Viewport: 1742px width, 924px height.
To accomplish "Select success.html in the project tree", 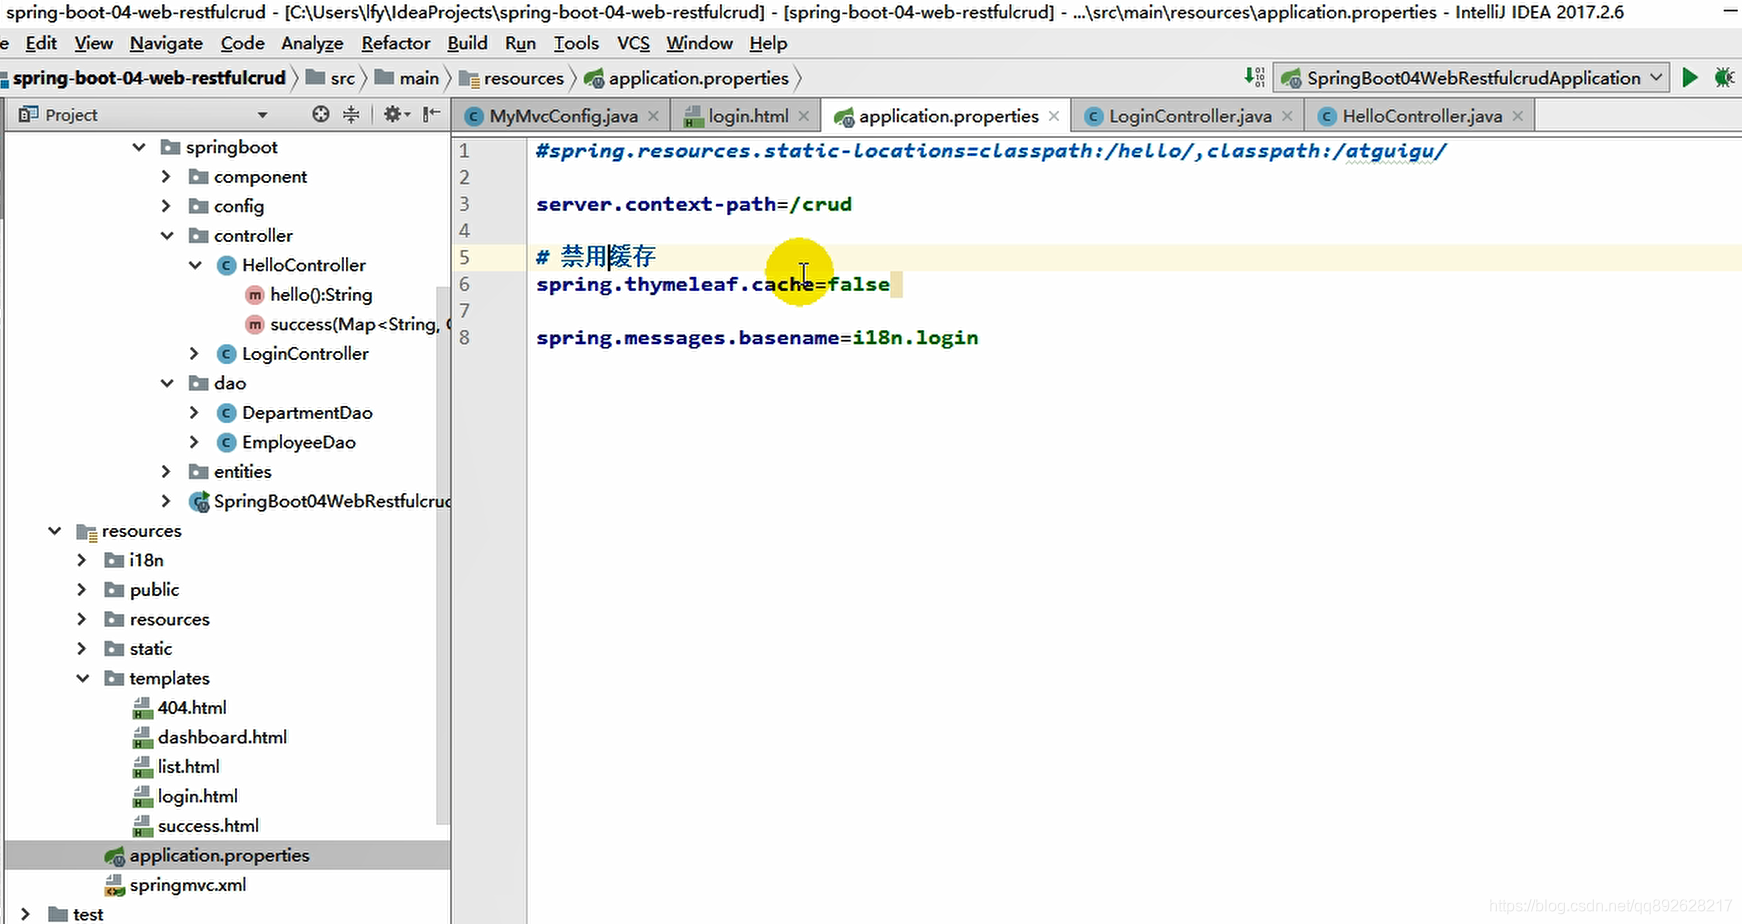I will 208,826.
